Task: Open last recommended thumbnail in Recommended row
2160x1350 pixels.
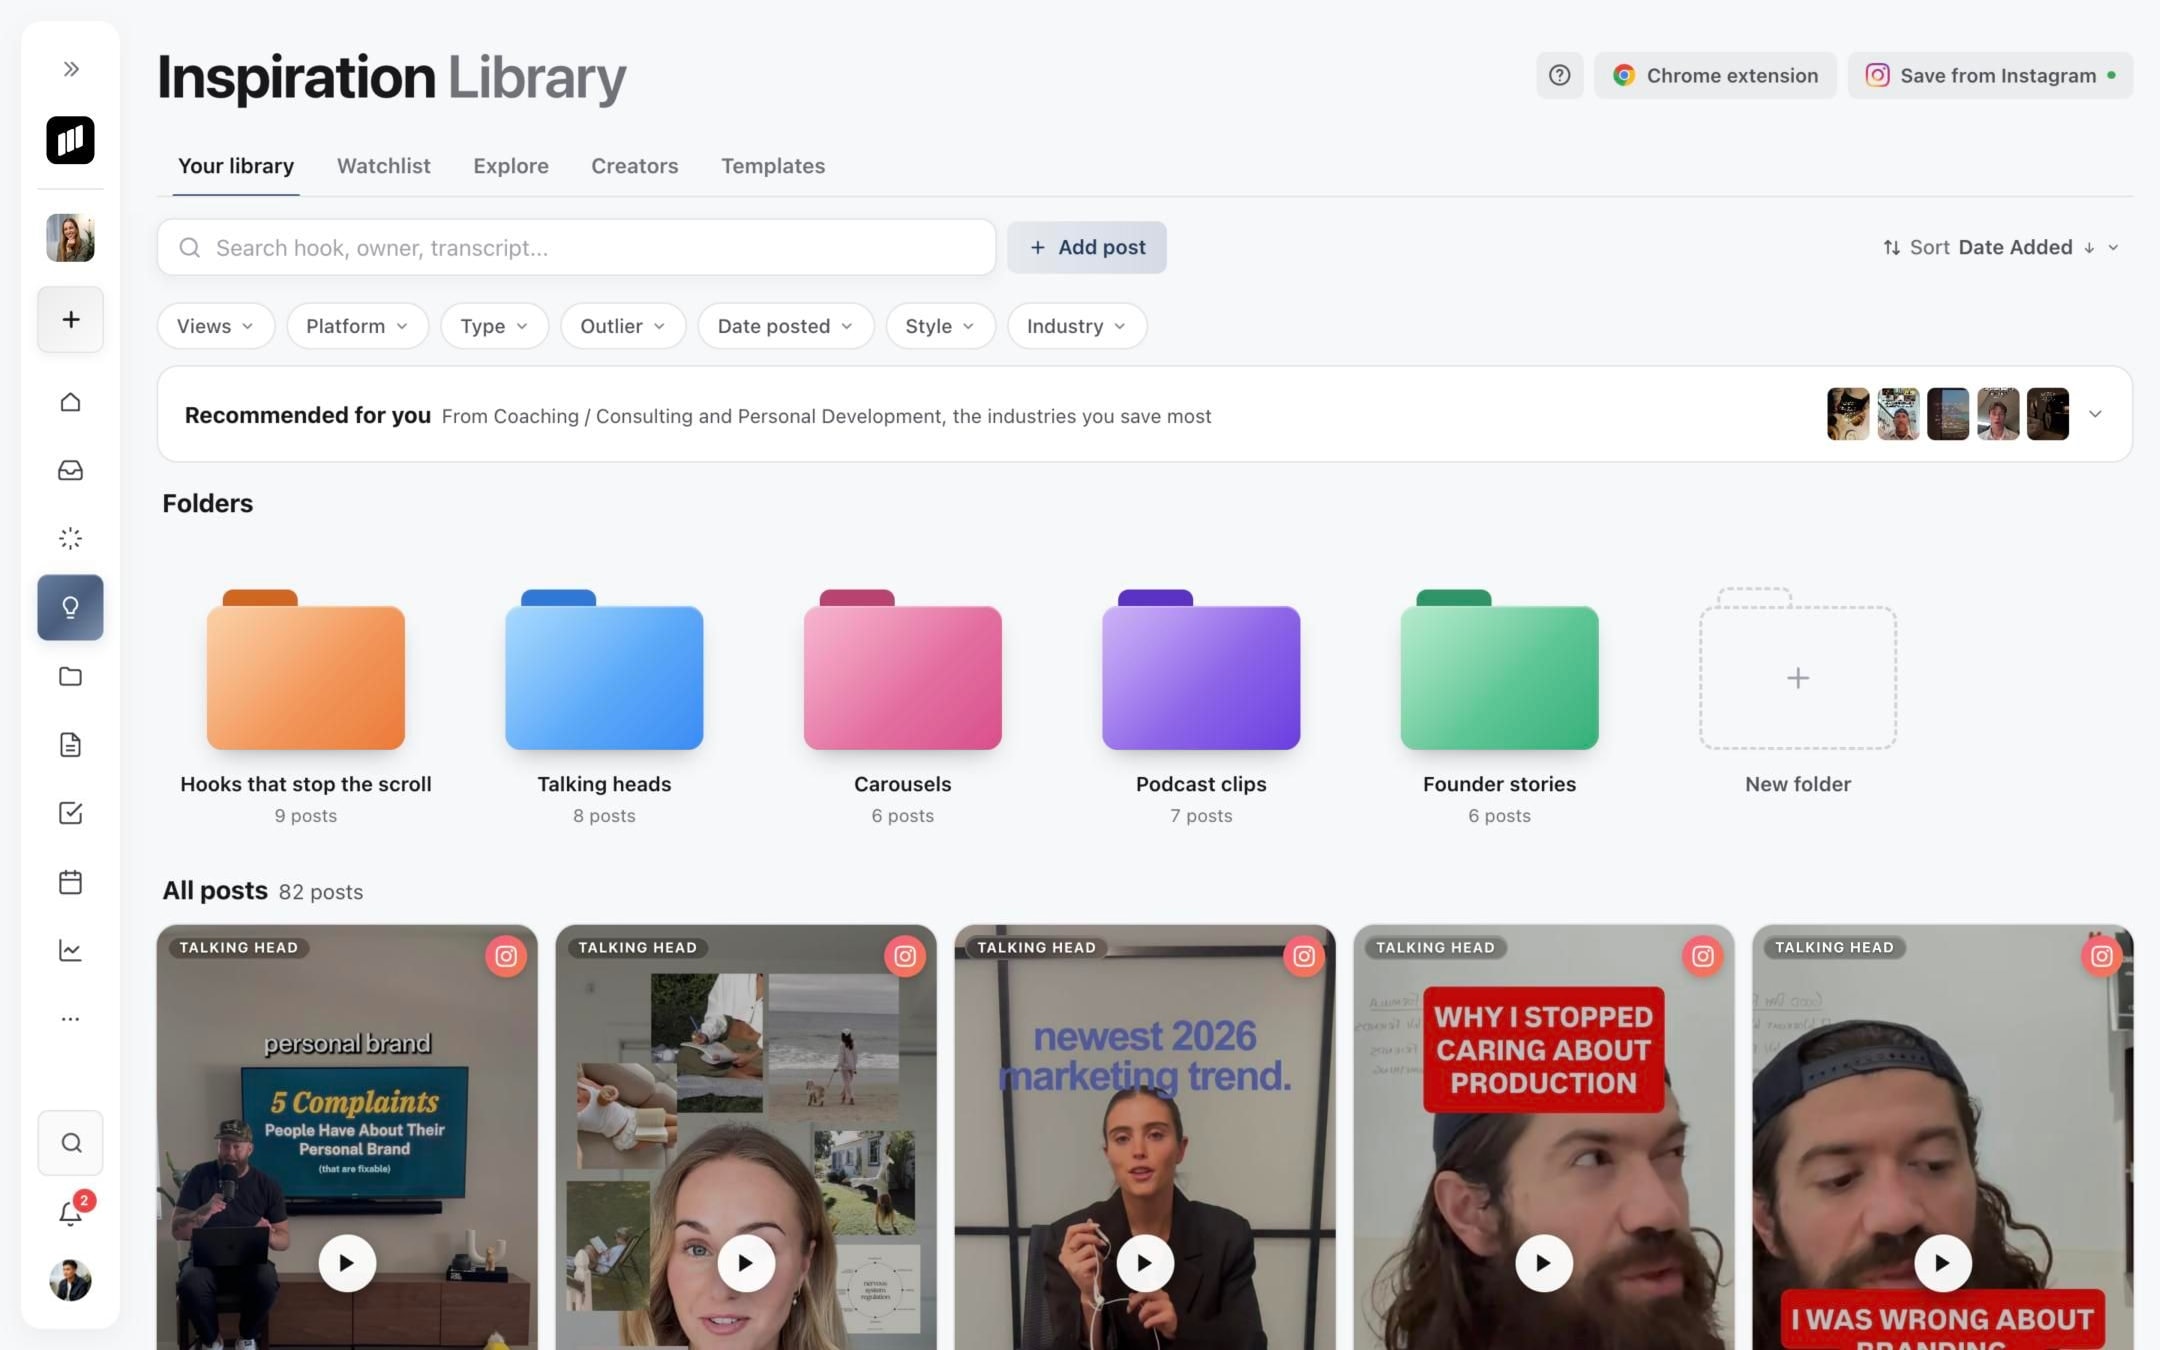Action: pos(2047,414)
